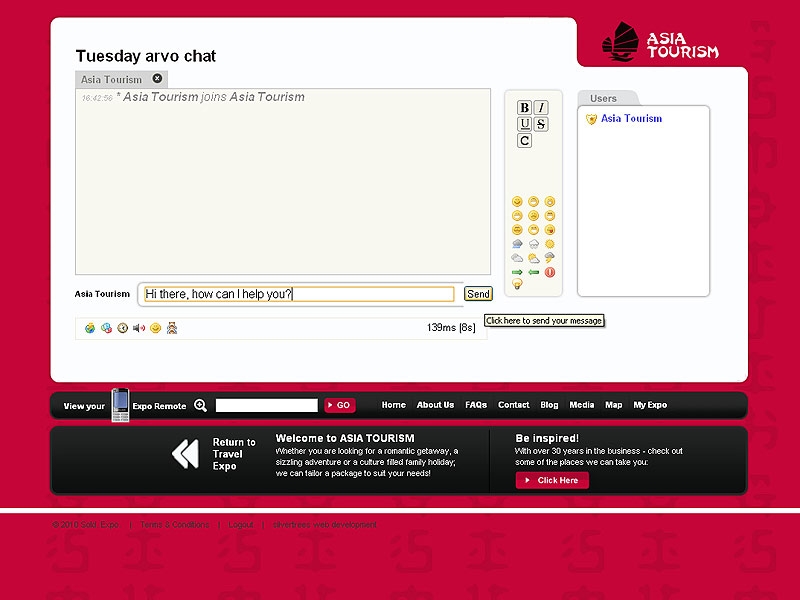
Task: Insert the rain cloud emoticon
Action: 517,244
